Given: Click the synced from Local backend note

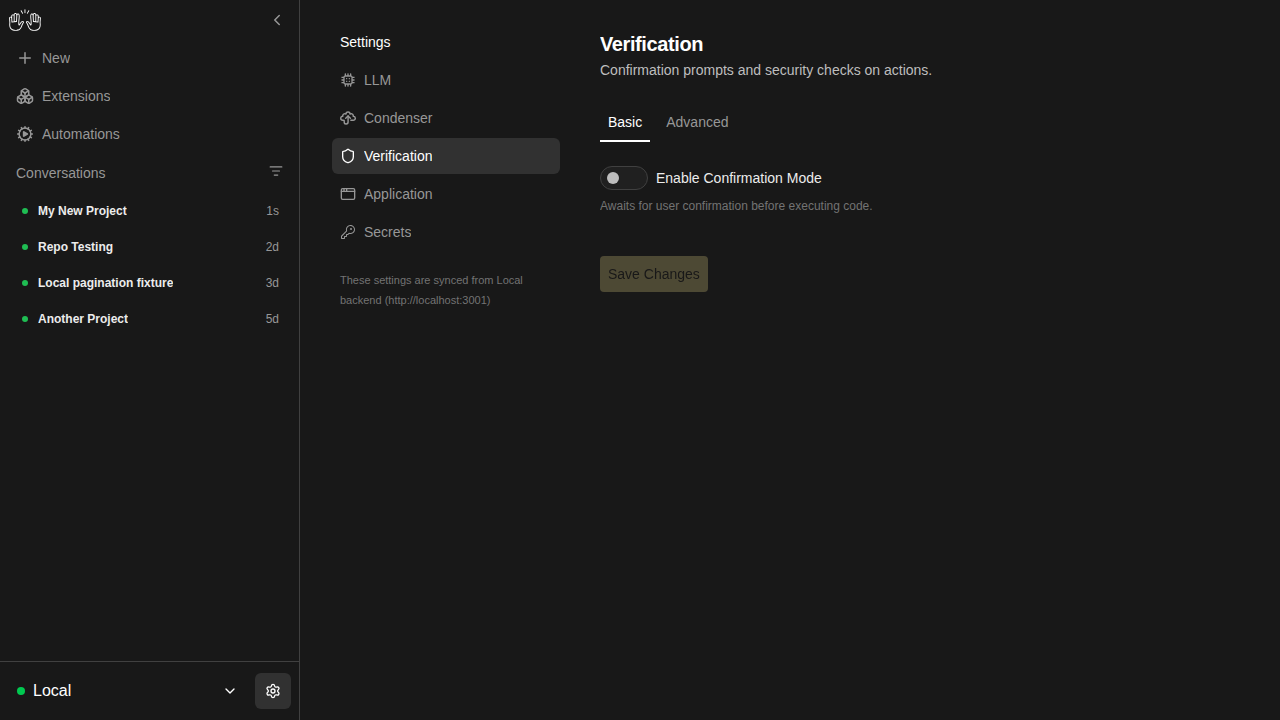Looking at the screenshot, I should pyautogui.click(x=431, y=290).
